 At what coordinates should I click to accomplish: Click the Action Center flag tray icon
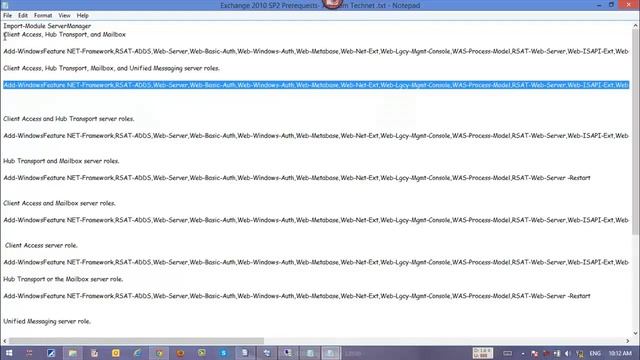[x=534, y=353]
